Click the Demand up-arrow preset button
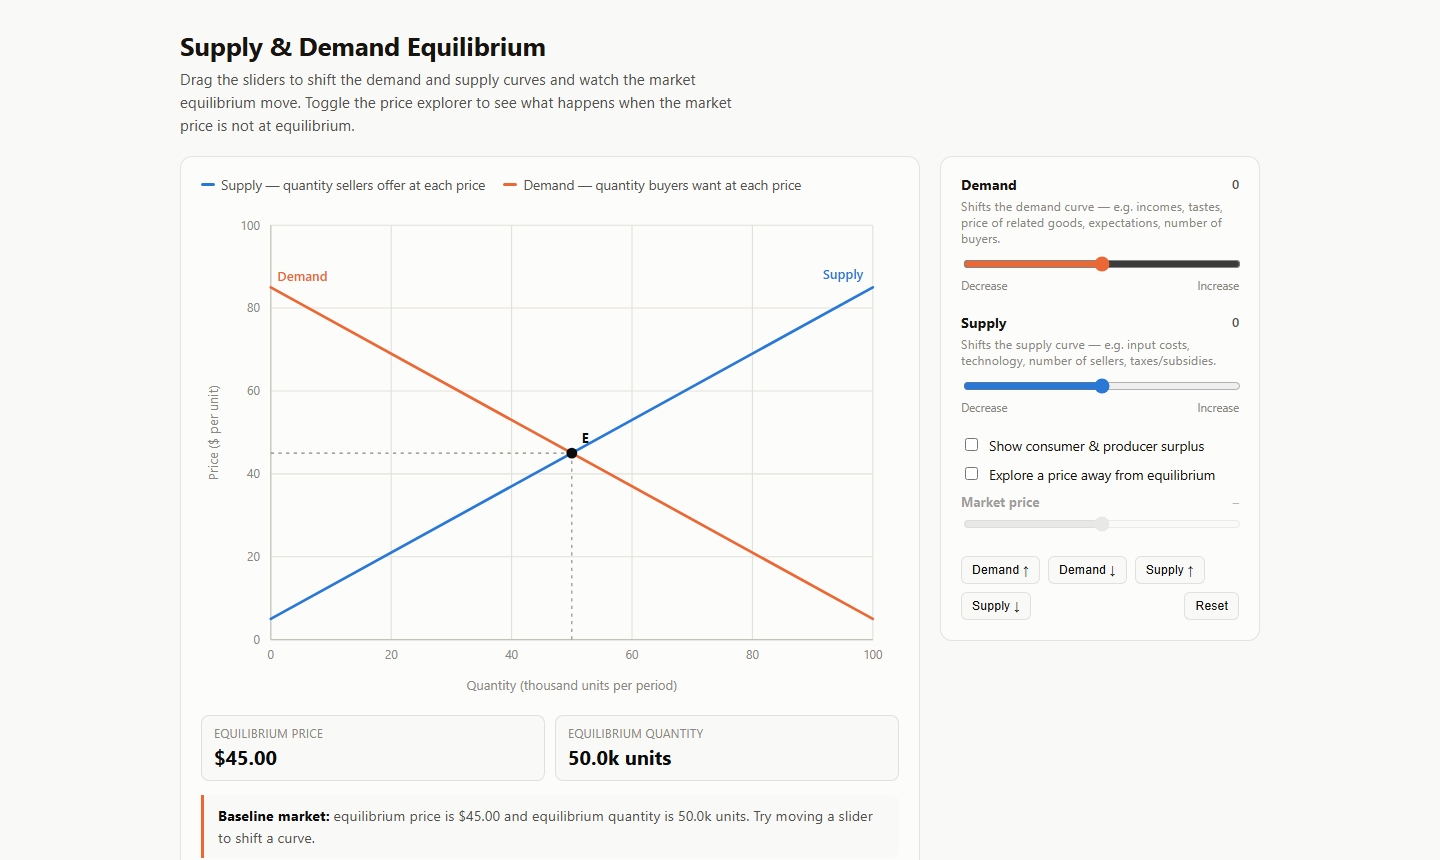Screen dimensions: 1440x860 pos(1000,570)
